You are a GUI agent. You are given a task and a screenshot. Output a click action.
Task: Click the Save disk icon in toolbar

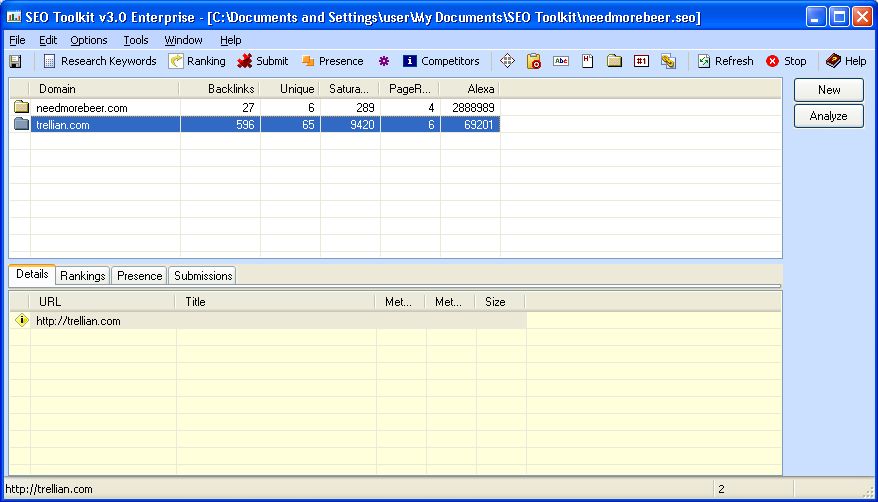click(15, 61)
